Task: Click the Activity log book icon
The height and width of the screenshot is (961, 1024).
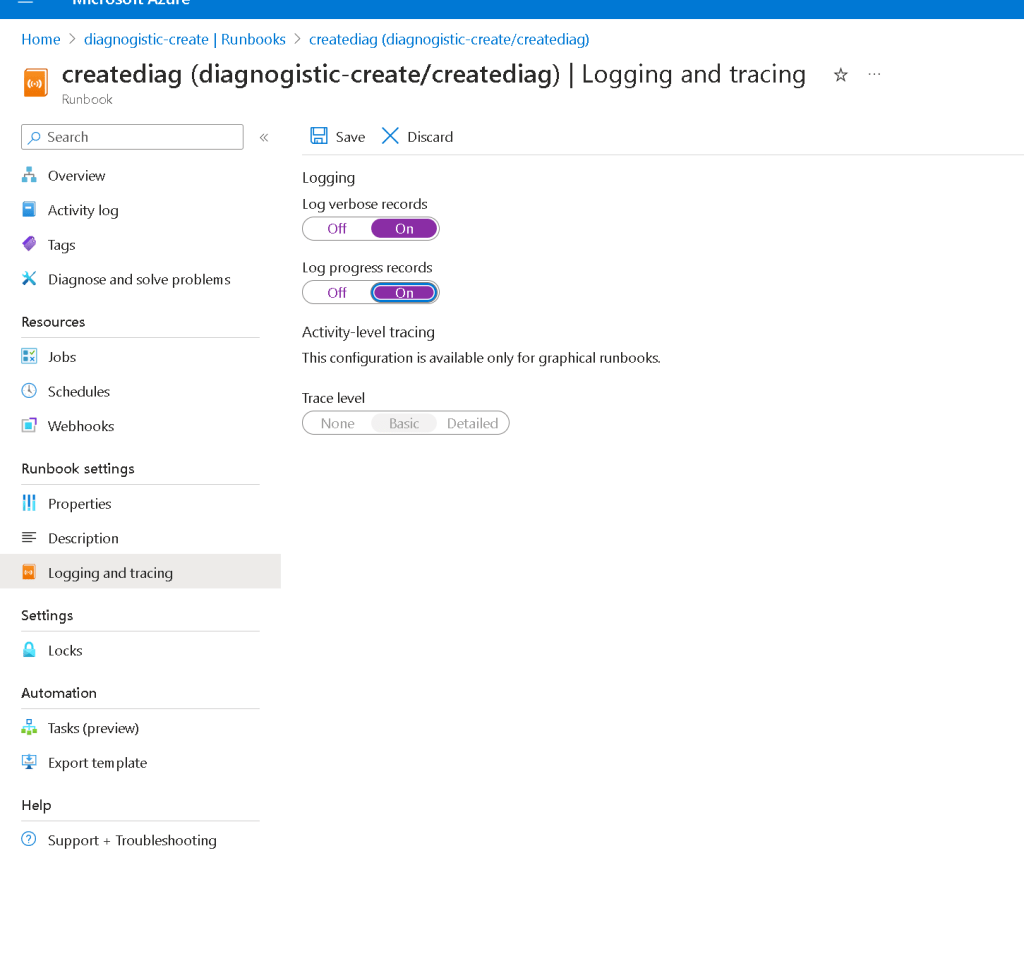Action: tap(29, 210)
